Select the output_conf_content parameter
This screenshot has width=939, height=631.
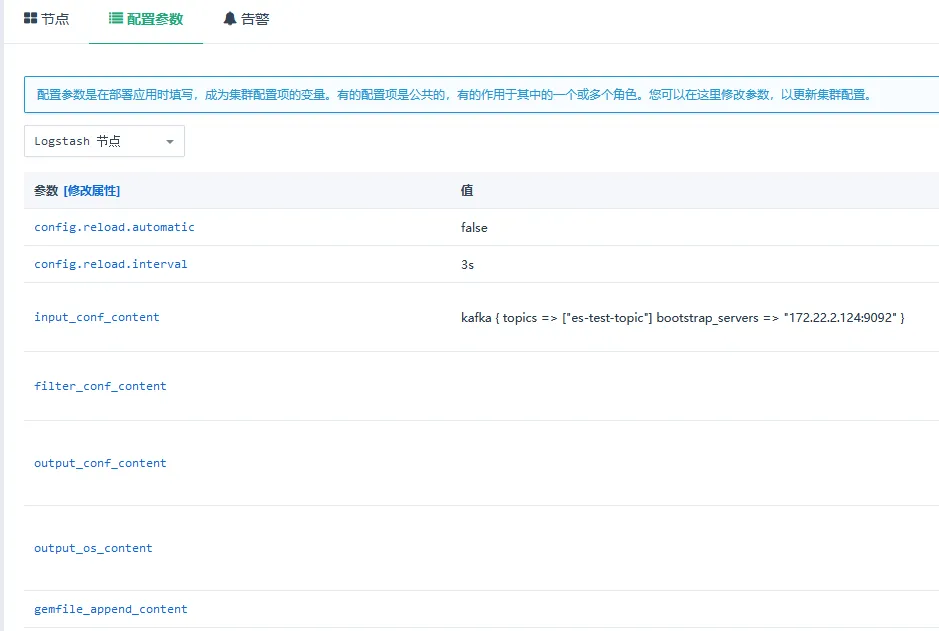click(x=100, y=463)
